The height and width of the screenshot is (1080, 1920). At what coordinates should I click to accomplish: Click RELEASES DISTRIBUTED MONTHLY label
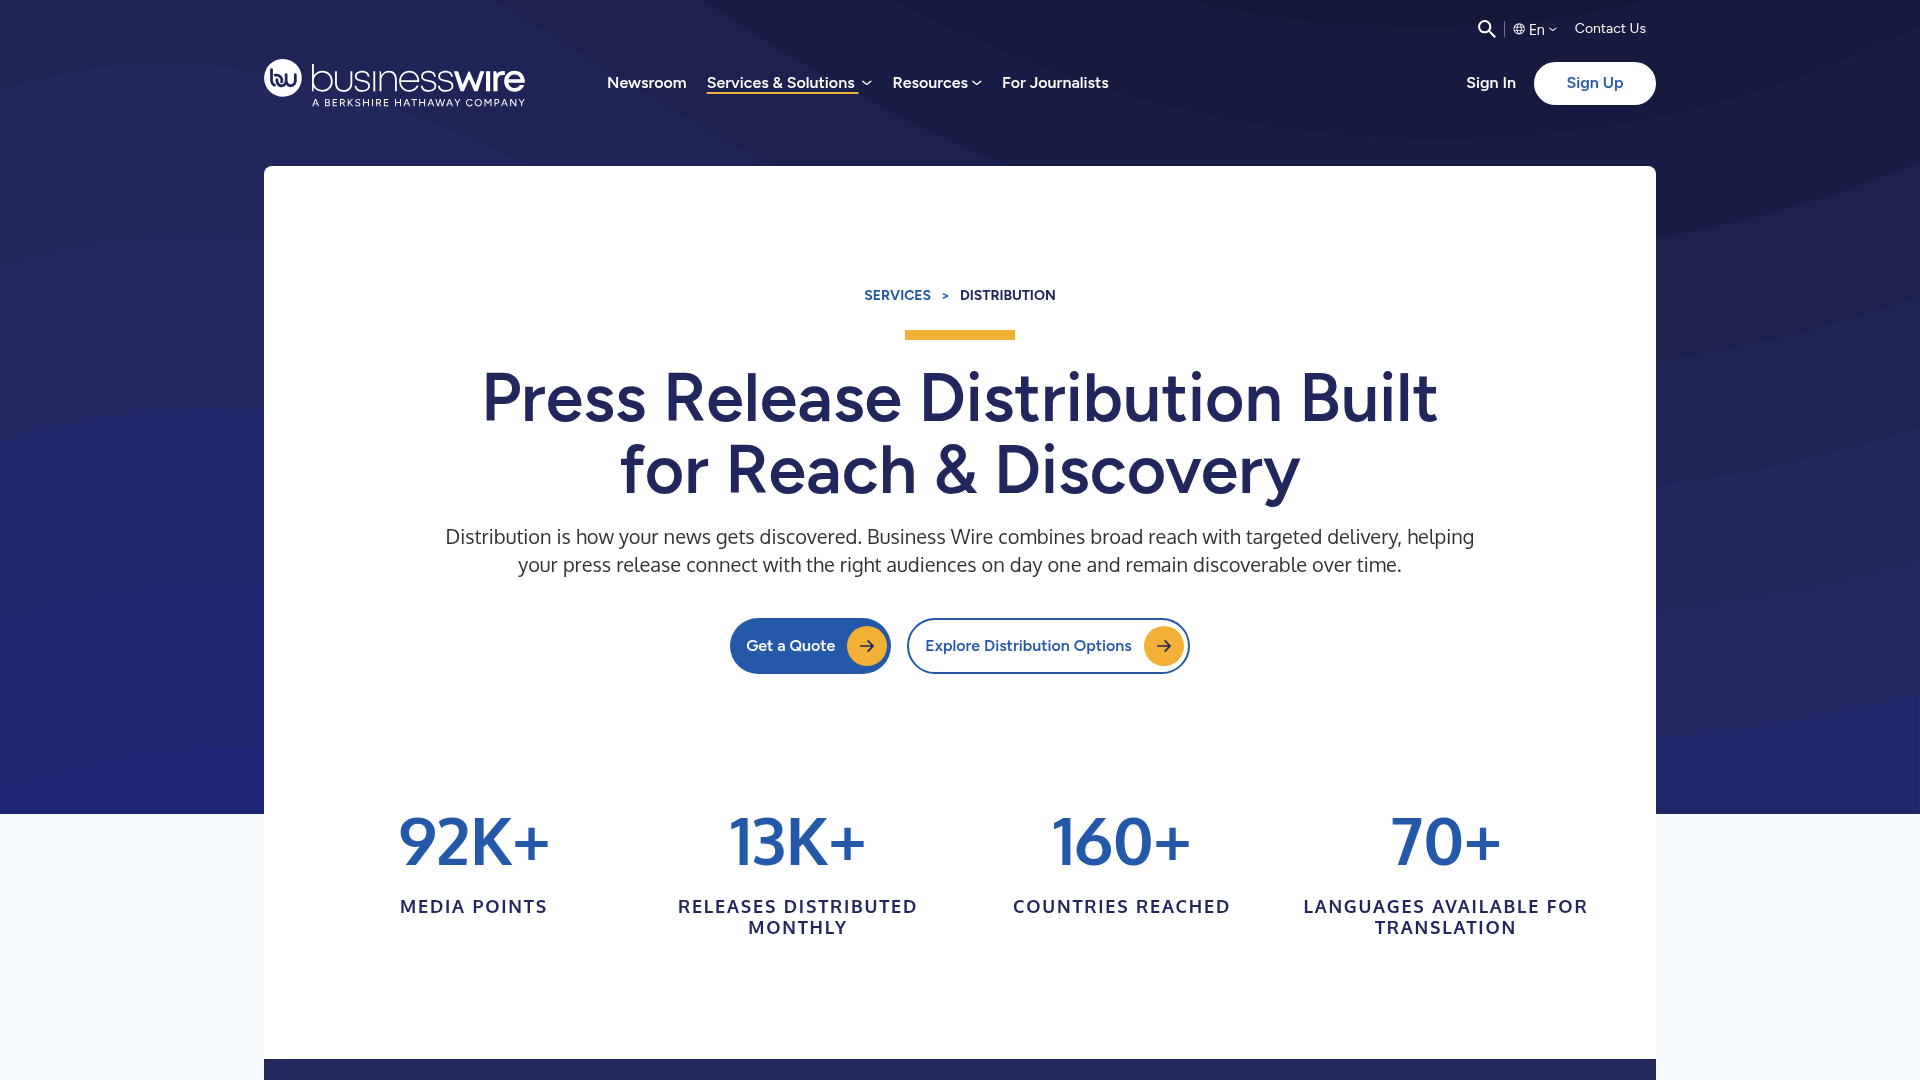pyautogui.click(x=798, y=917)
